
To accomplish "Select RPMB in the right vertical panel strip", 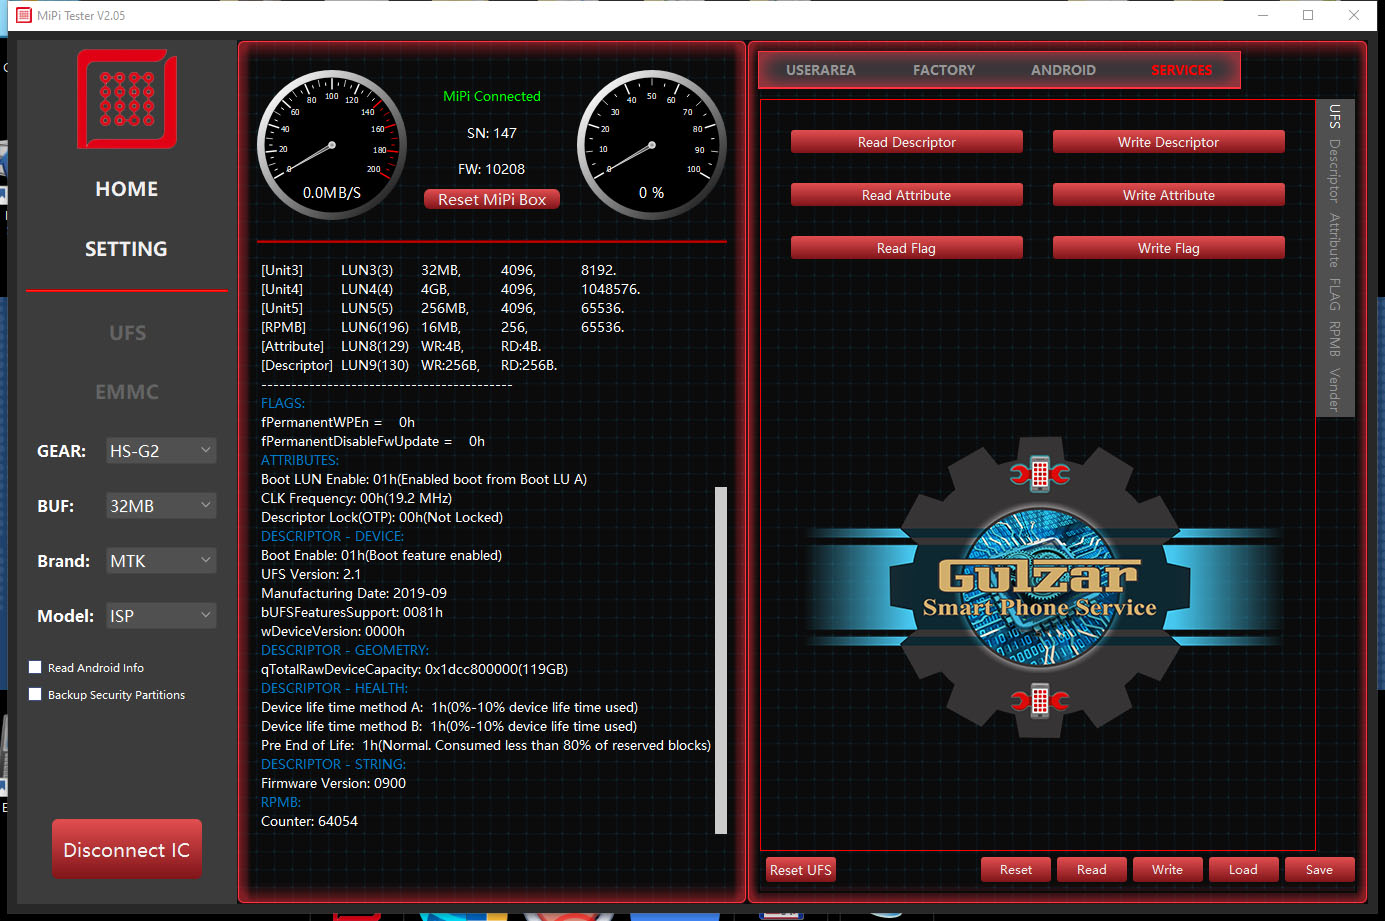I will [x=1335, y=339].
